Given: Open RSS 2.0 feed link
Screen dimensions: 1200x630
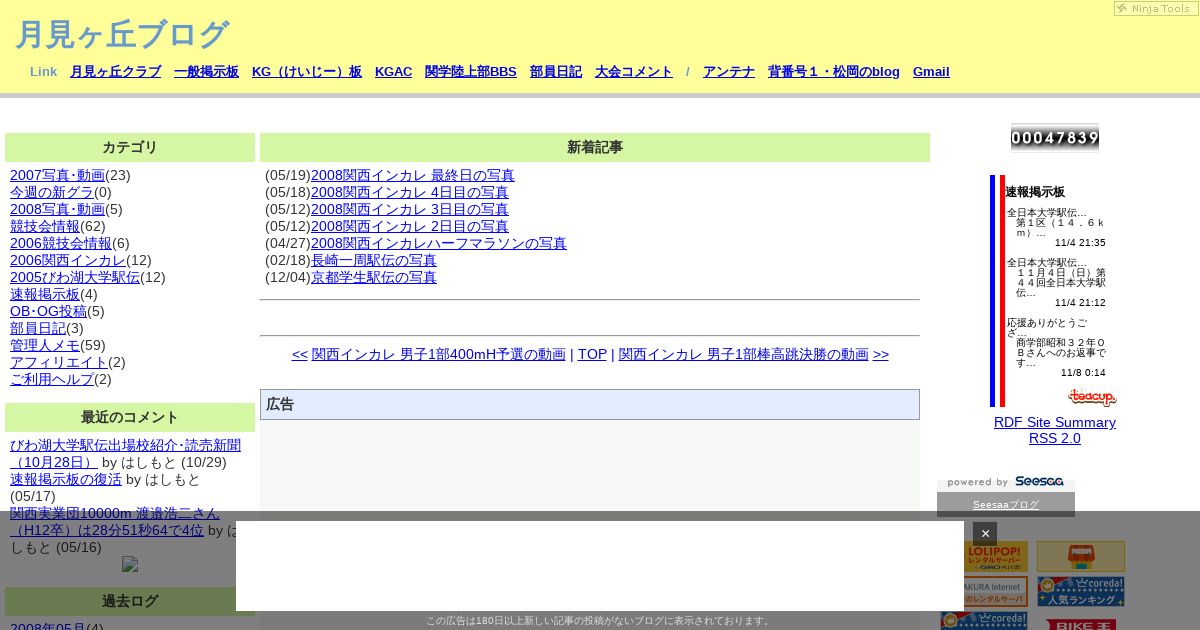Looking at the screenshot, I should tap(1055, 438).
